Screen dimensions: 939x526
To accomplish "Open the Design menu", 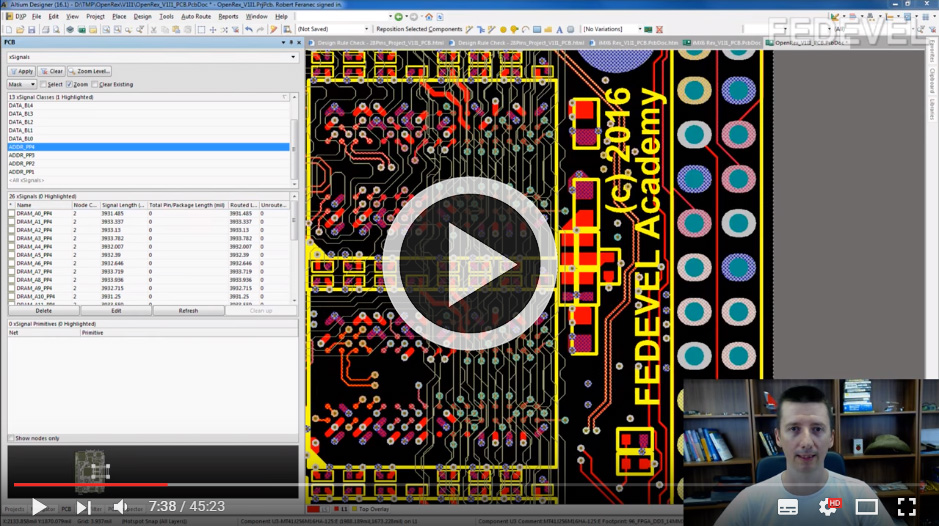I will click(142, 17).
